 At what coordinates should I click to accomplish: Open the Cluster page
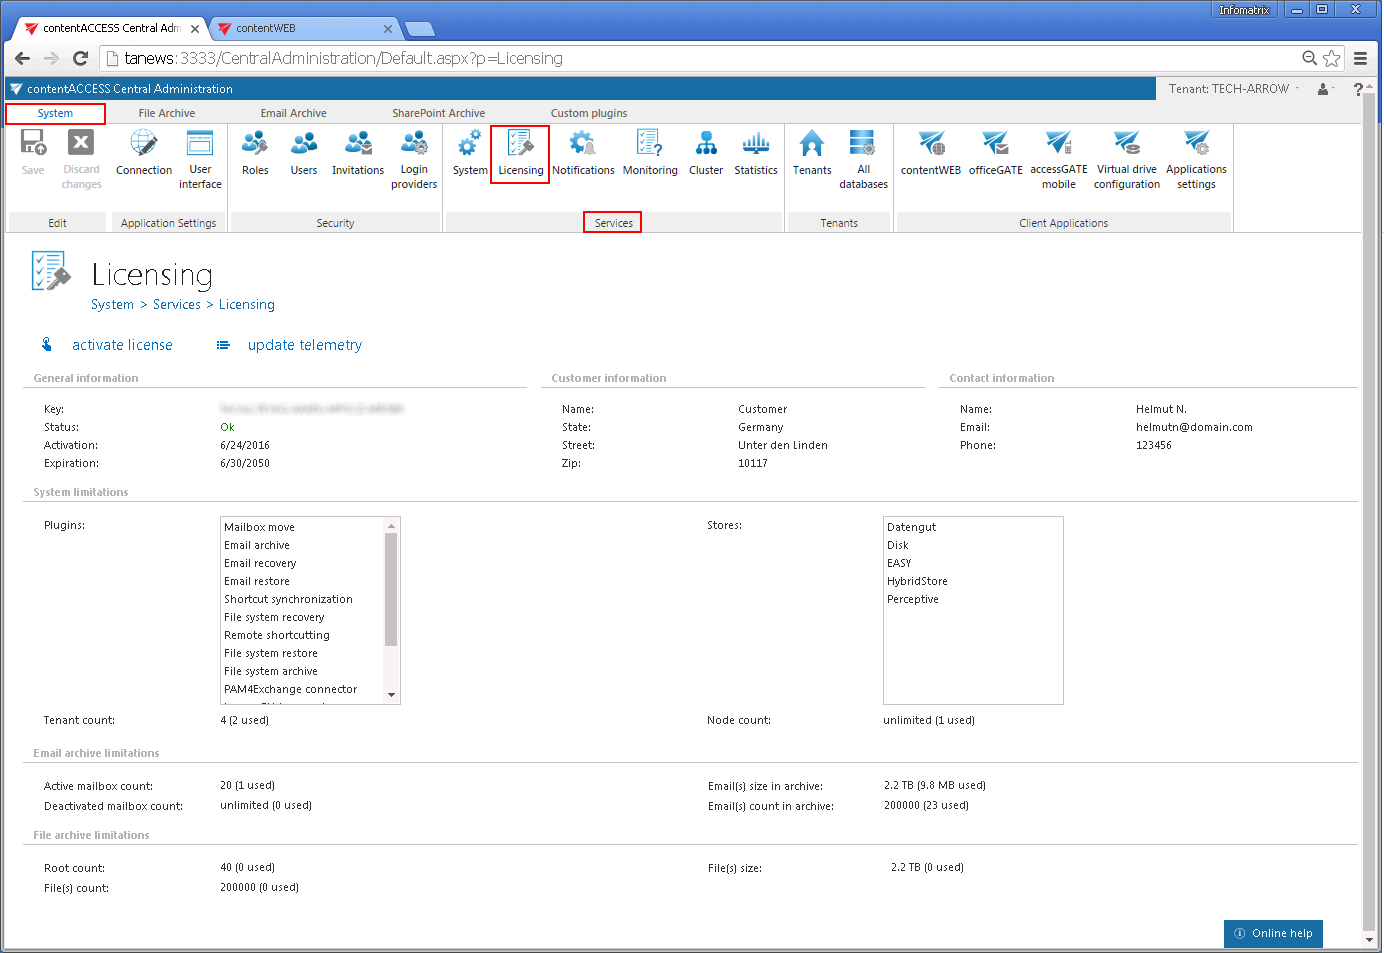pos(706,152)
